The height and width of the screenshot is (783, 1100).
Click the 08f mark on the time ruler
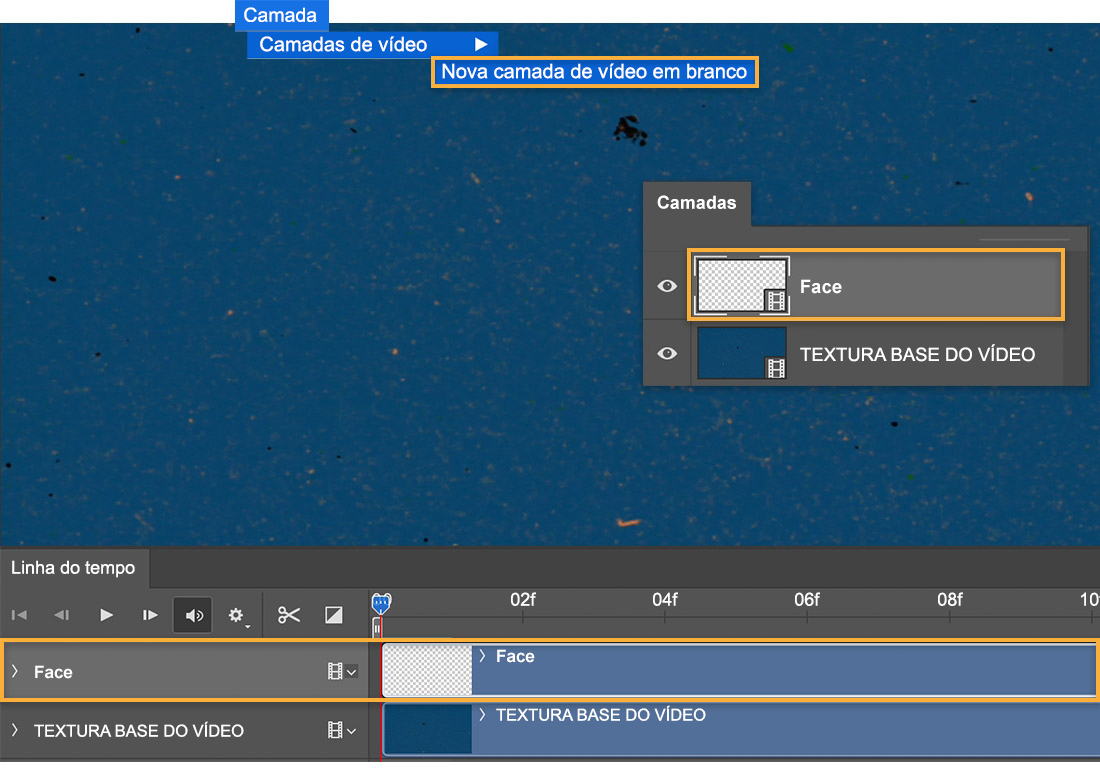[949, 600]
